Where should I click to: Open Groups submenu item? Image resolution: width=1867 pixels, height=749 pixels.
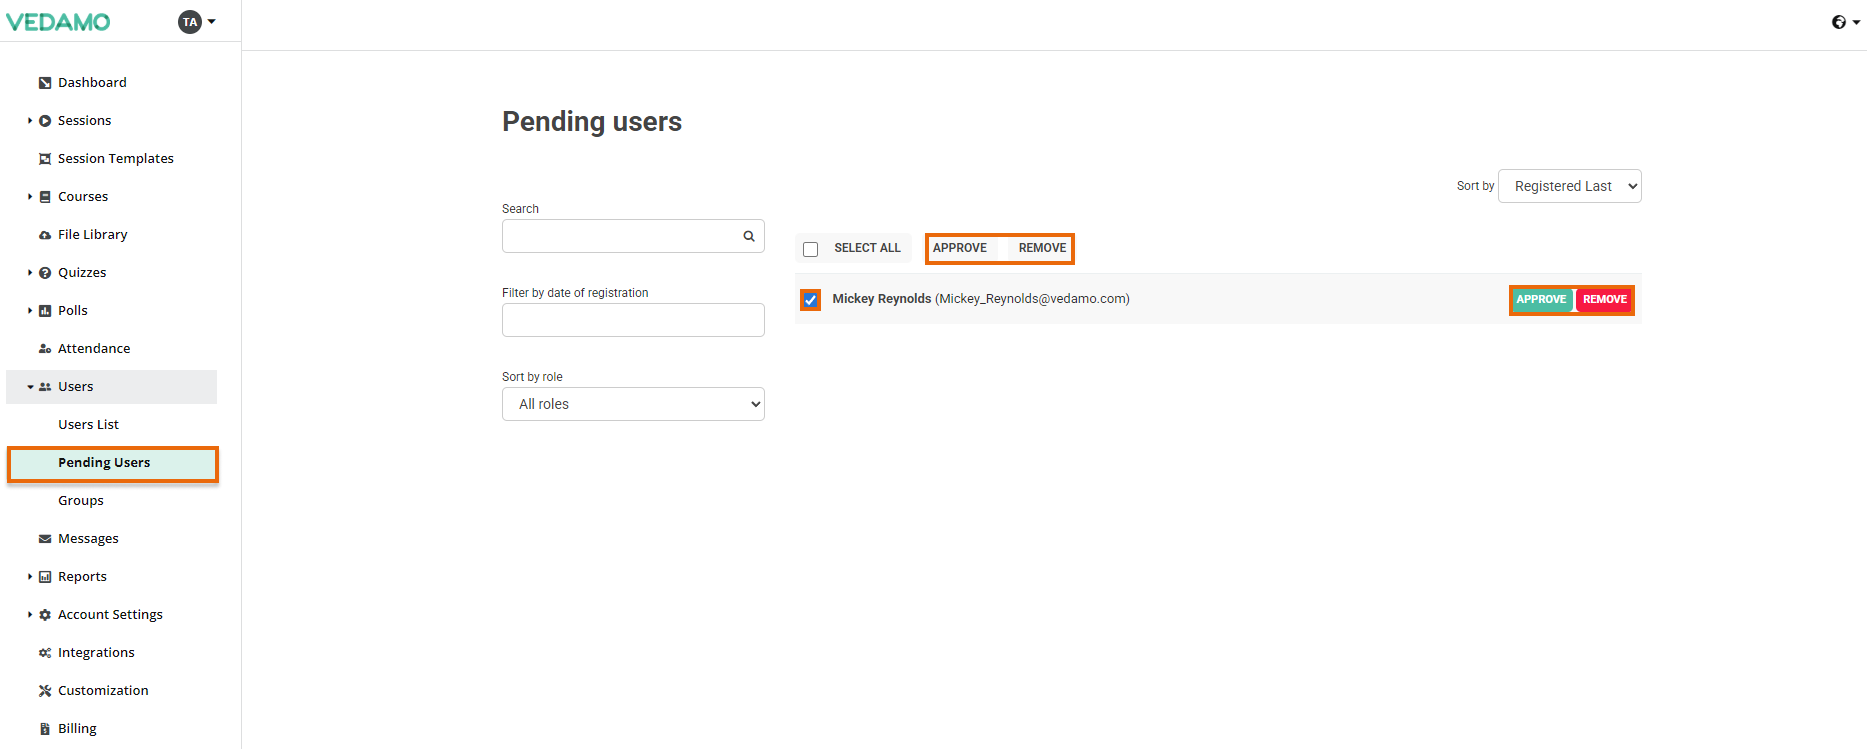click(81, 501)
